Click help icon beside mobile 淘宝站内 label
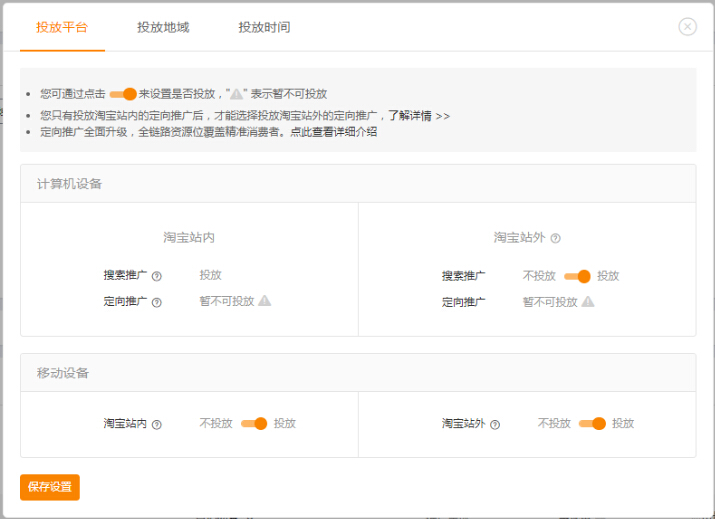 coord(157,424)
